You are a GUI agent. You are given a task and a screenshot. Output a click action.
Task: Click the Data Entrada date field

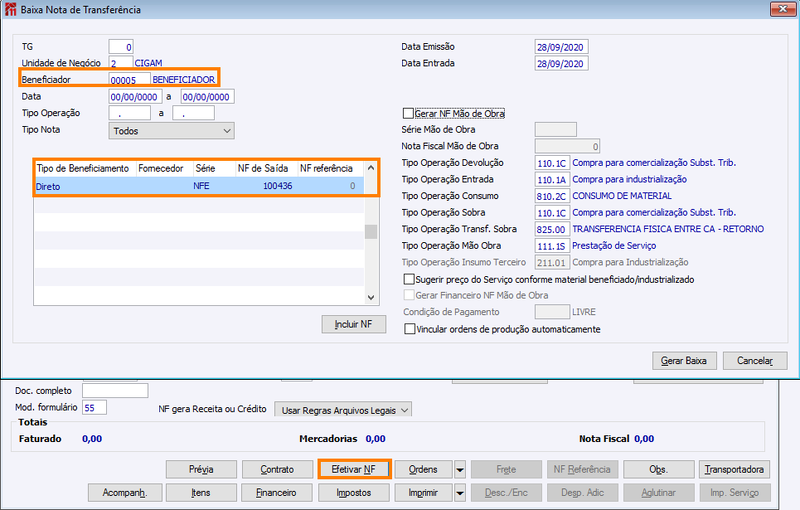(561, 64)
